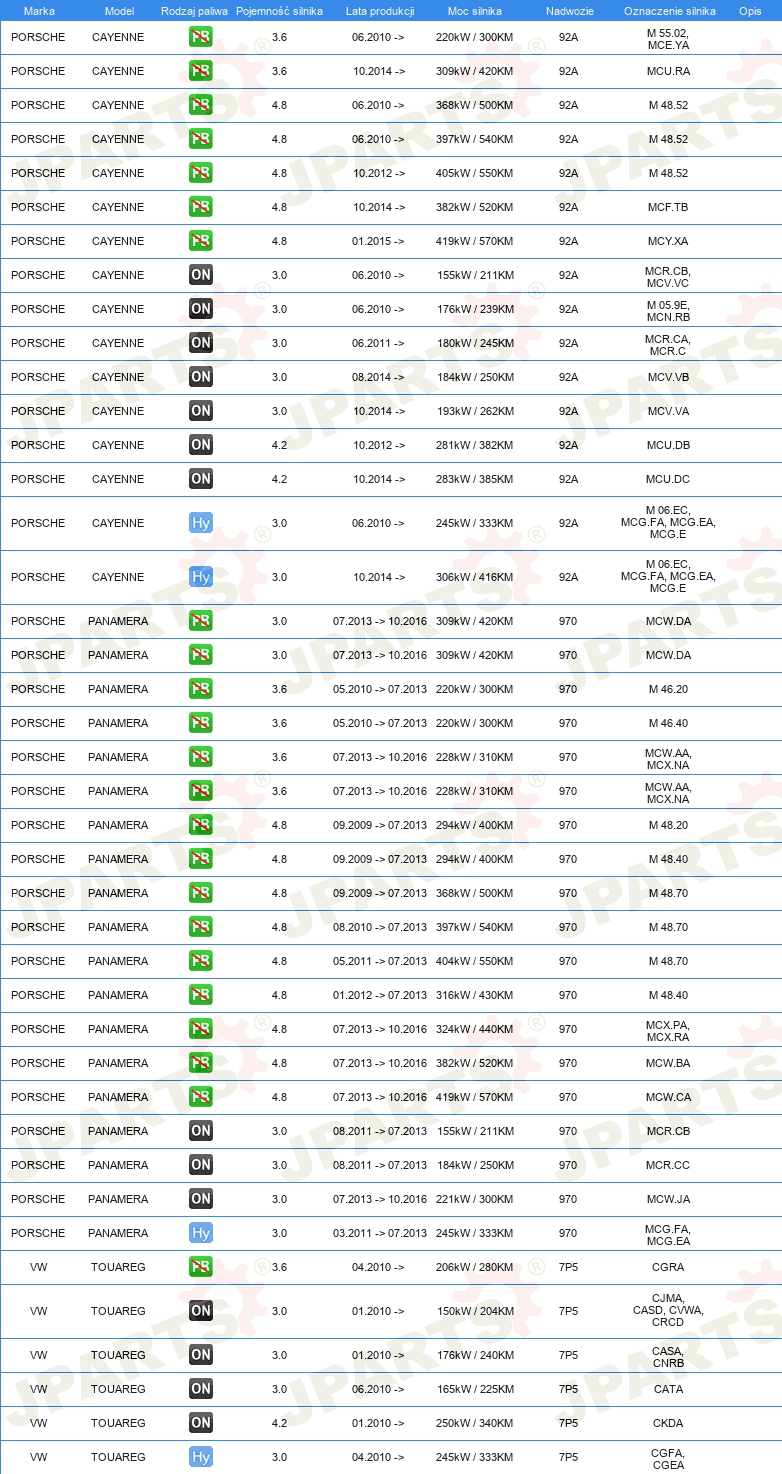
Task: Click the Model column header
Action: pos(119,11)
